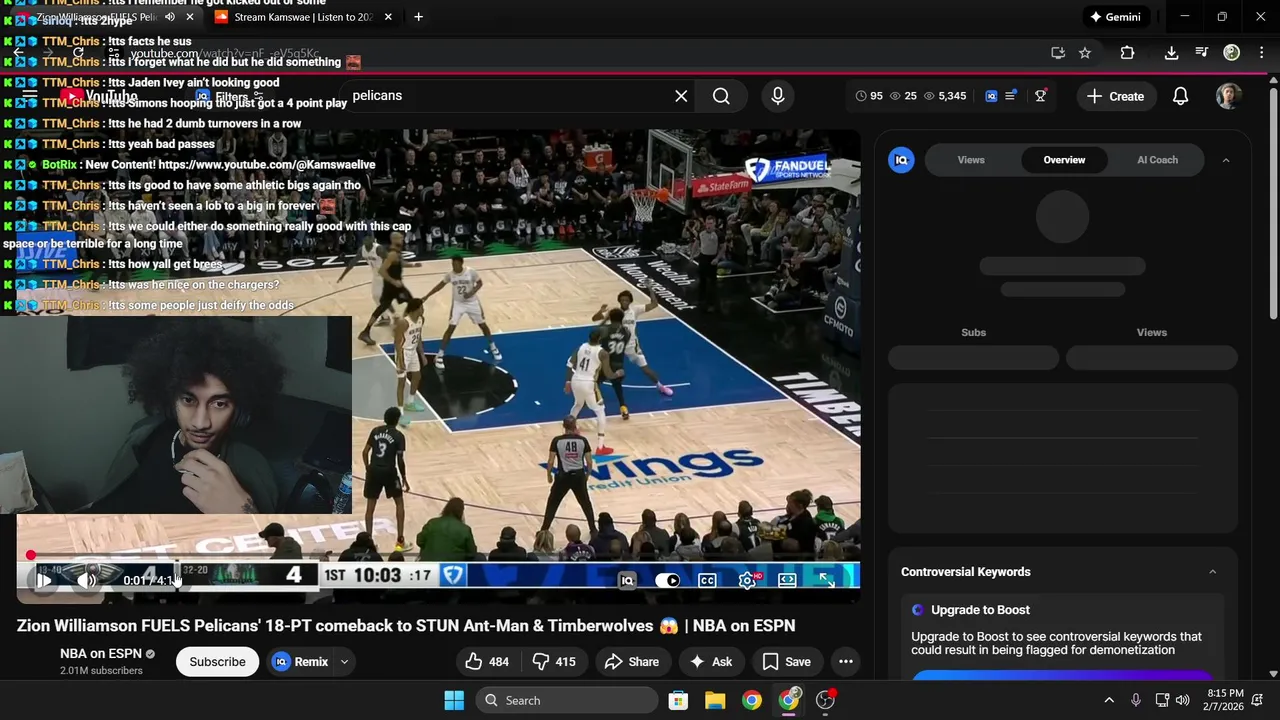Open the clock showing 8:15 PM
The height and width of the screenshot is (720, 1280).
point(1225,700)
